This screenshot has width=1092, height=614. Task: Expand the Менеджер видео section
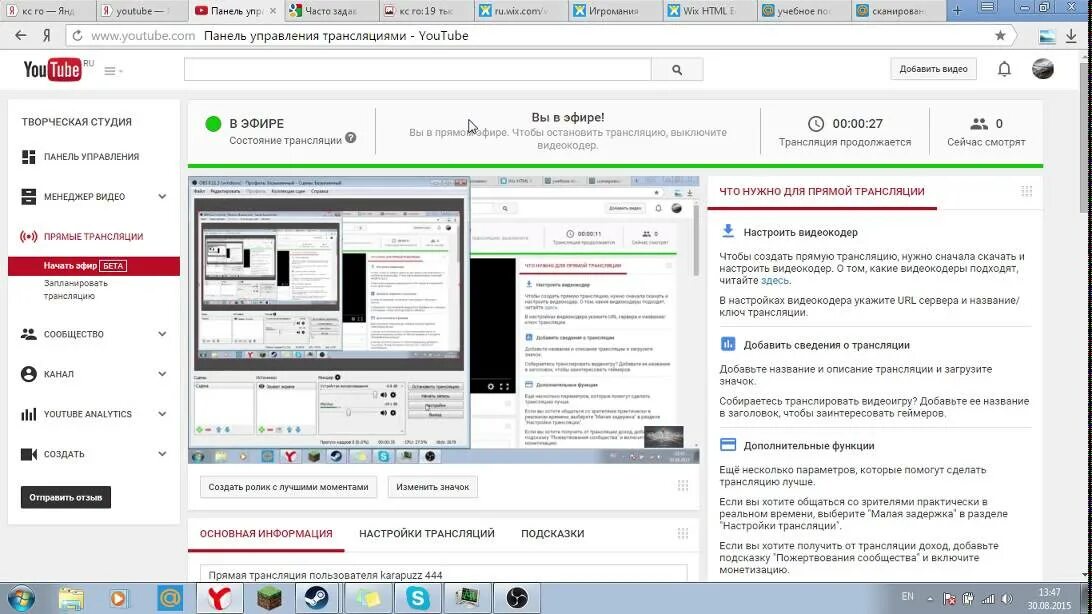[x=162, y=197]
